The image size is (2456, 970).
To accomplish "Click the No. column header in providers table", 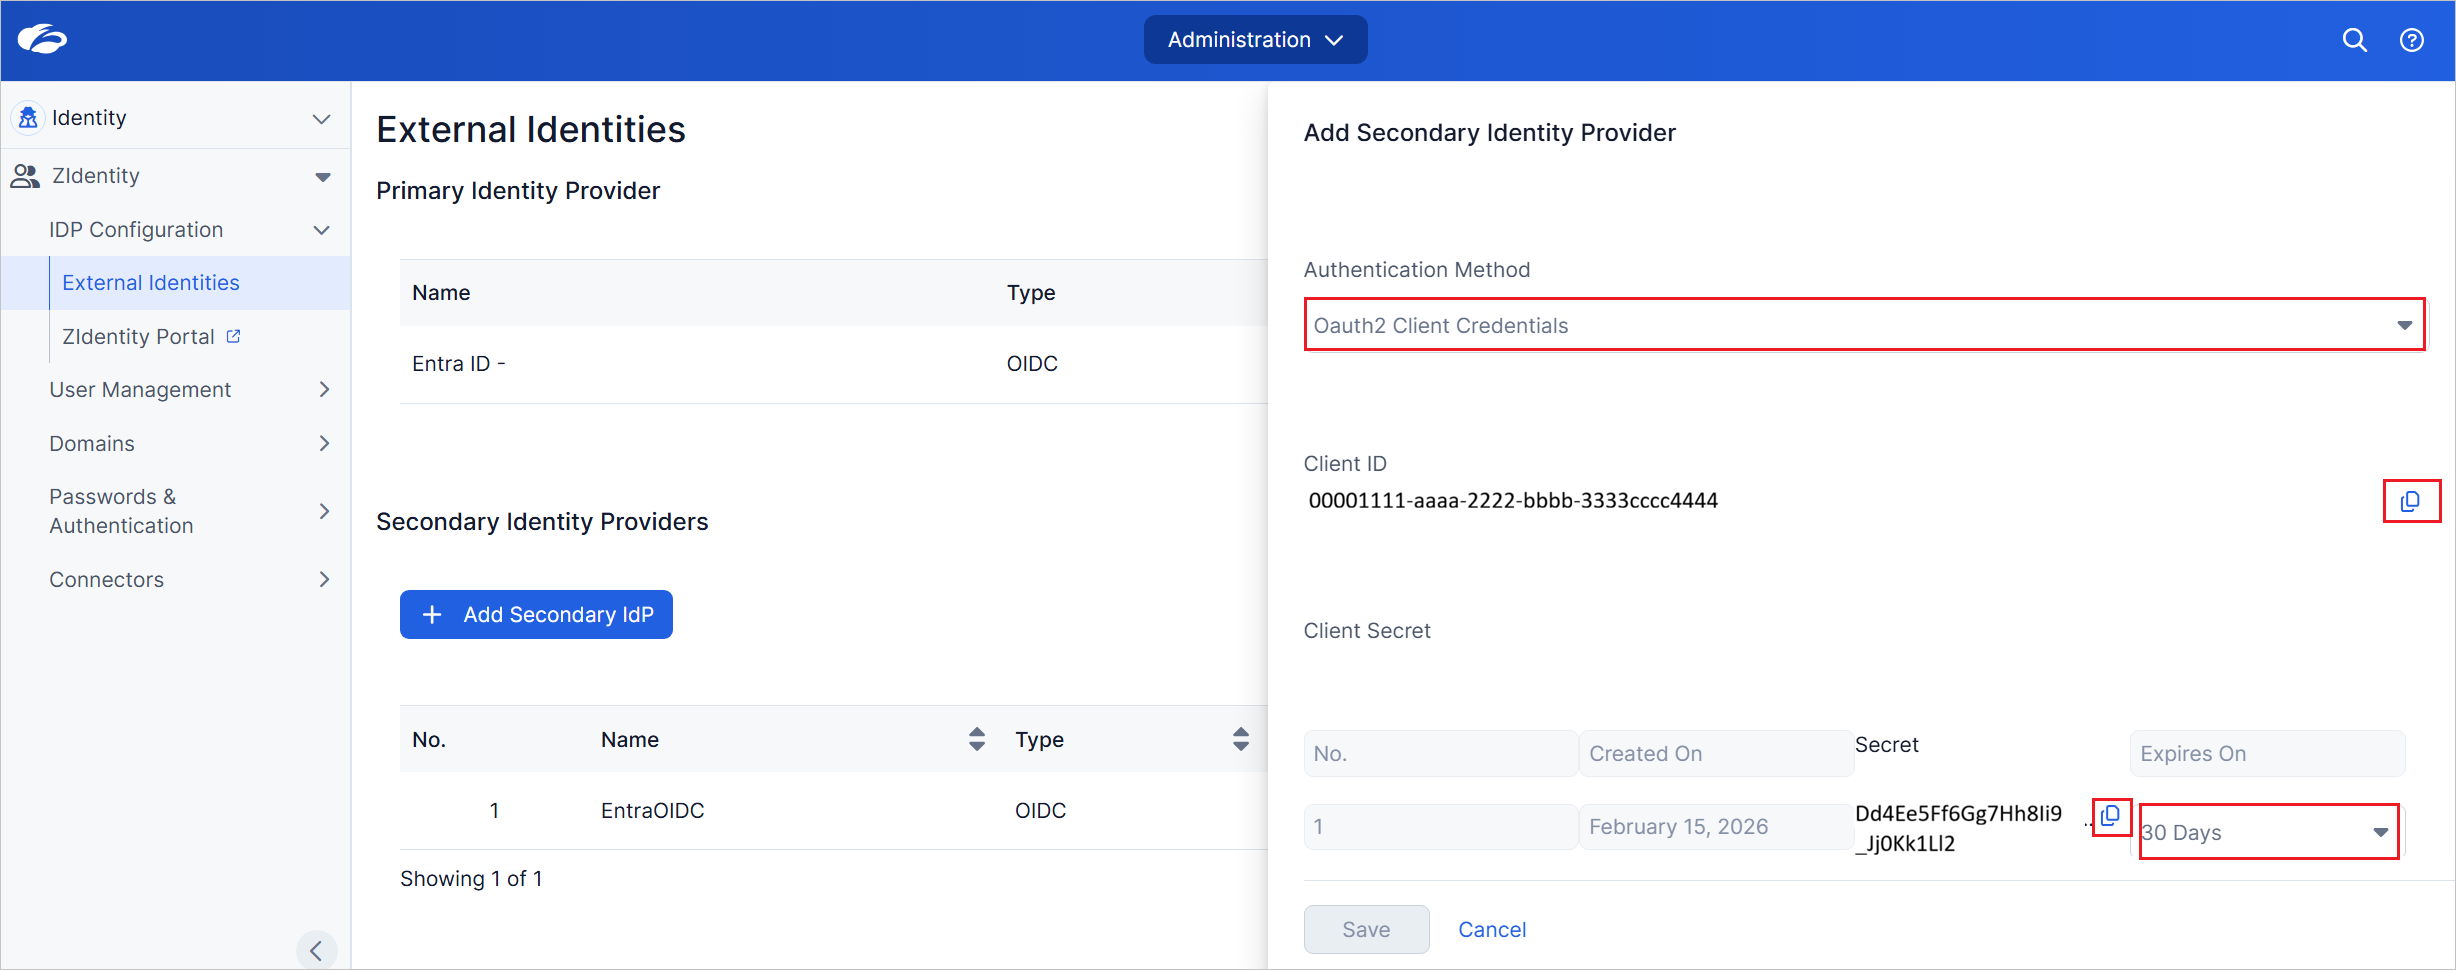I will click(429, 740).
